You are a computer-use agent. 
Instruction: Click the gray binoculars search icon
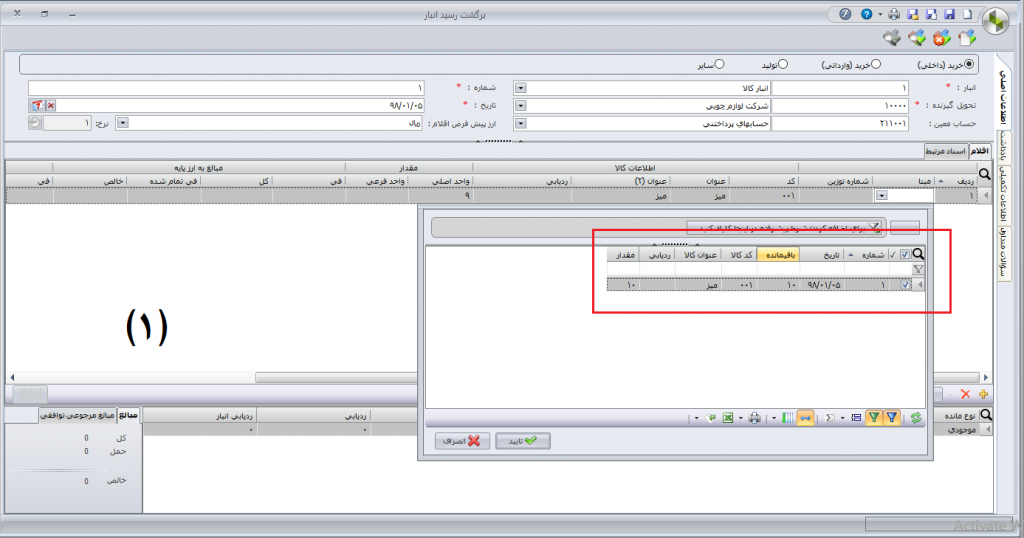[891, 39]
